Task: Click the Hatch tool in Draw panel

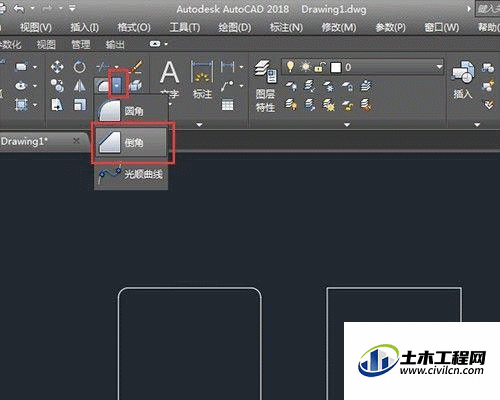Action: [x=21, y=105]
